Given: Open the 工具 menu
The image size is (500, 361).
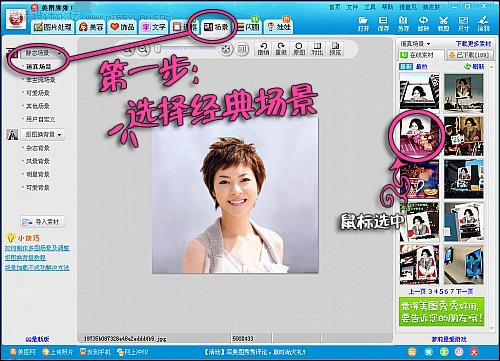Looking at the screenshot, I should (x=370, y=7).
